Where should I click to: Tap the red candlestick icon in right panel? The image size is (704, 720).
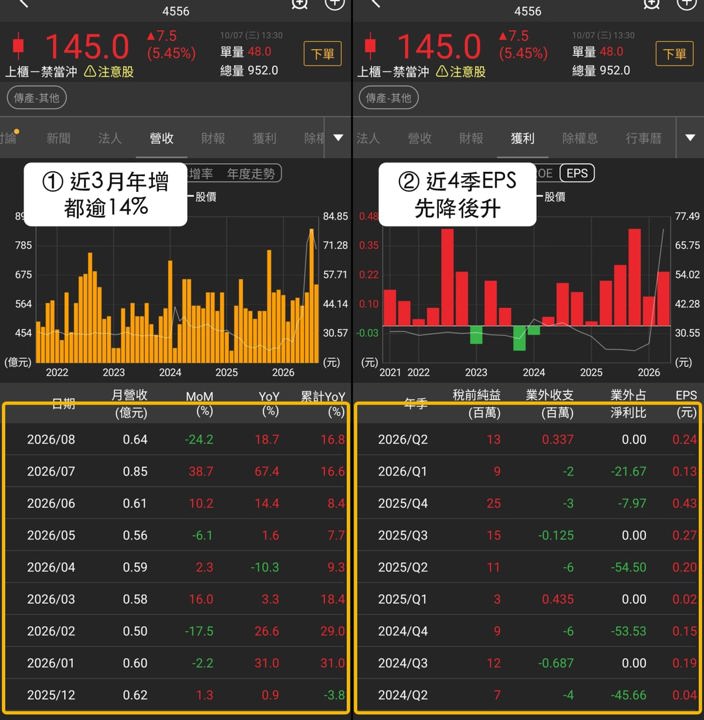[x=370, y=45]
